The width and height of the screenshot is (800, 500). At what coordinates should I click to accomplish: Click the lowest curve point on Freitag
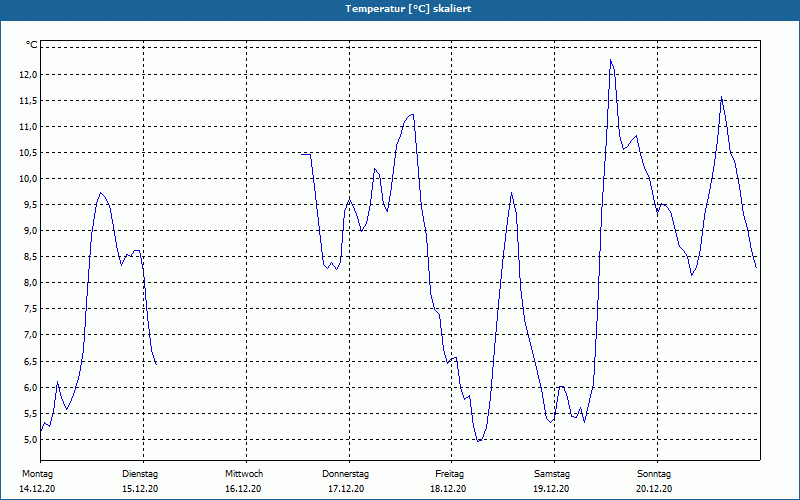[478, 441]
